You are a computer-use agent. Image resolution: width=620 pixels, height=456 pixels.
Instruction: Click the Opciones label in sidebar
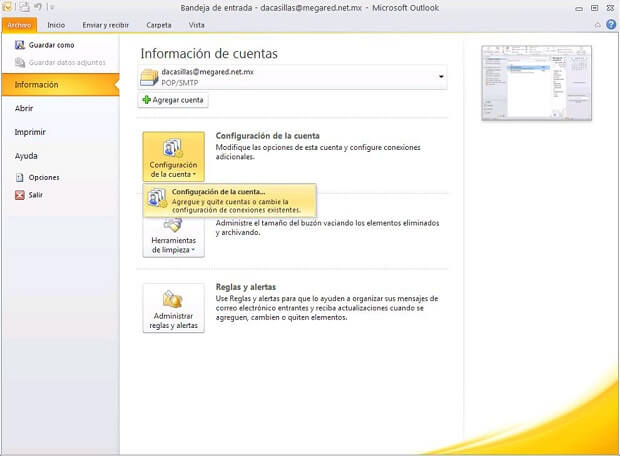(44, 178)
